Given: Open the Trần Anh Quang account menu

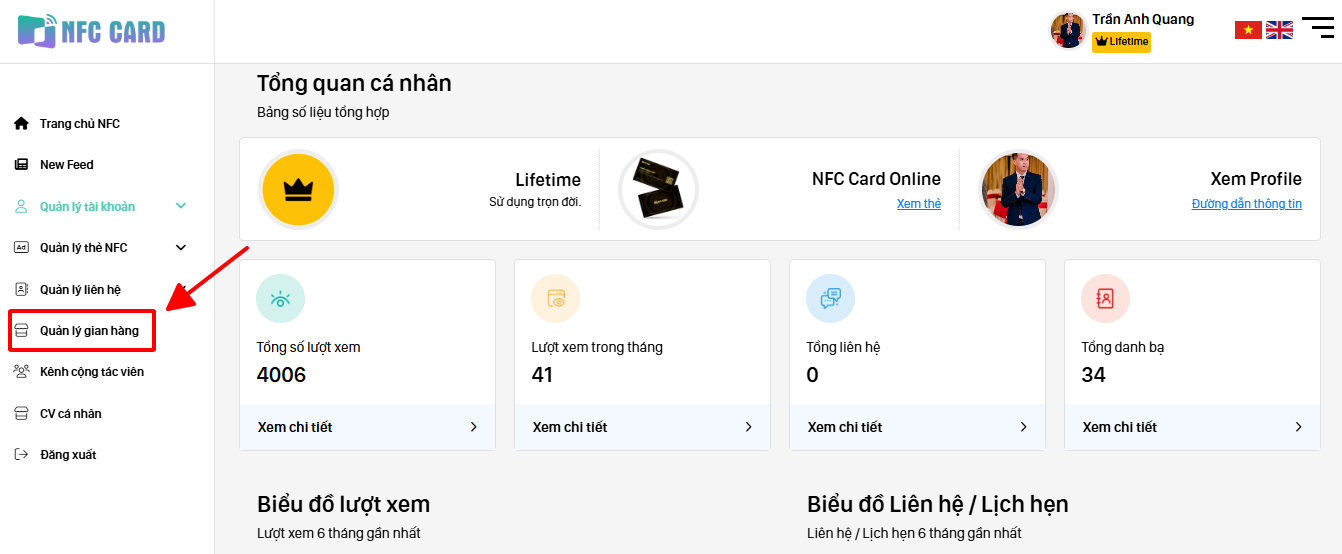Looking at the screenshot, I should click(x=1142, y=19).
